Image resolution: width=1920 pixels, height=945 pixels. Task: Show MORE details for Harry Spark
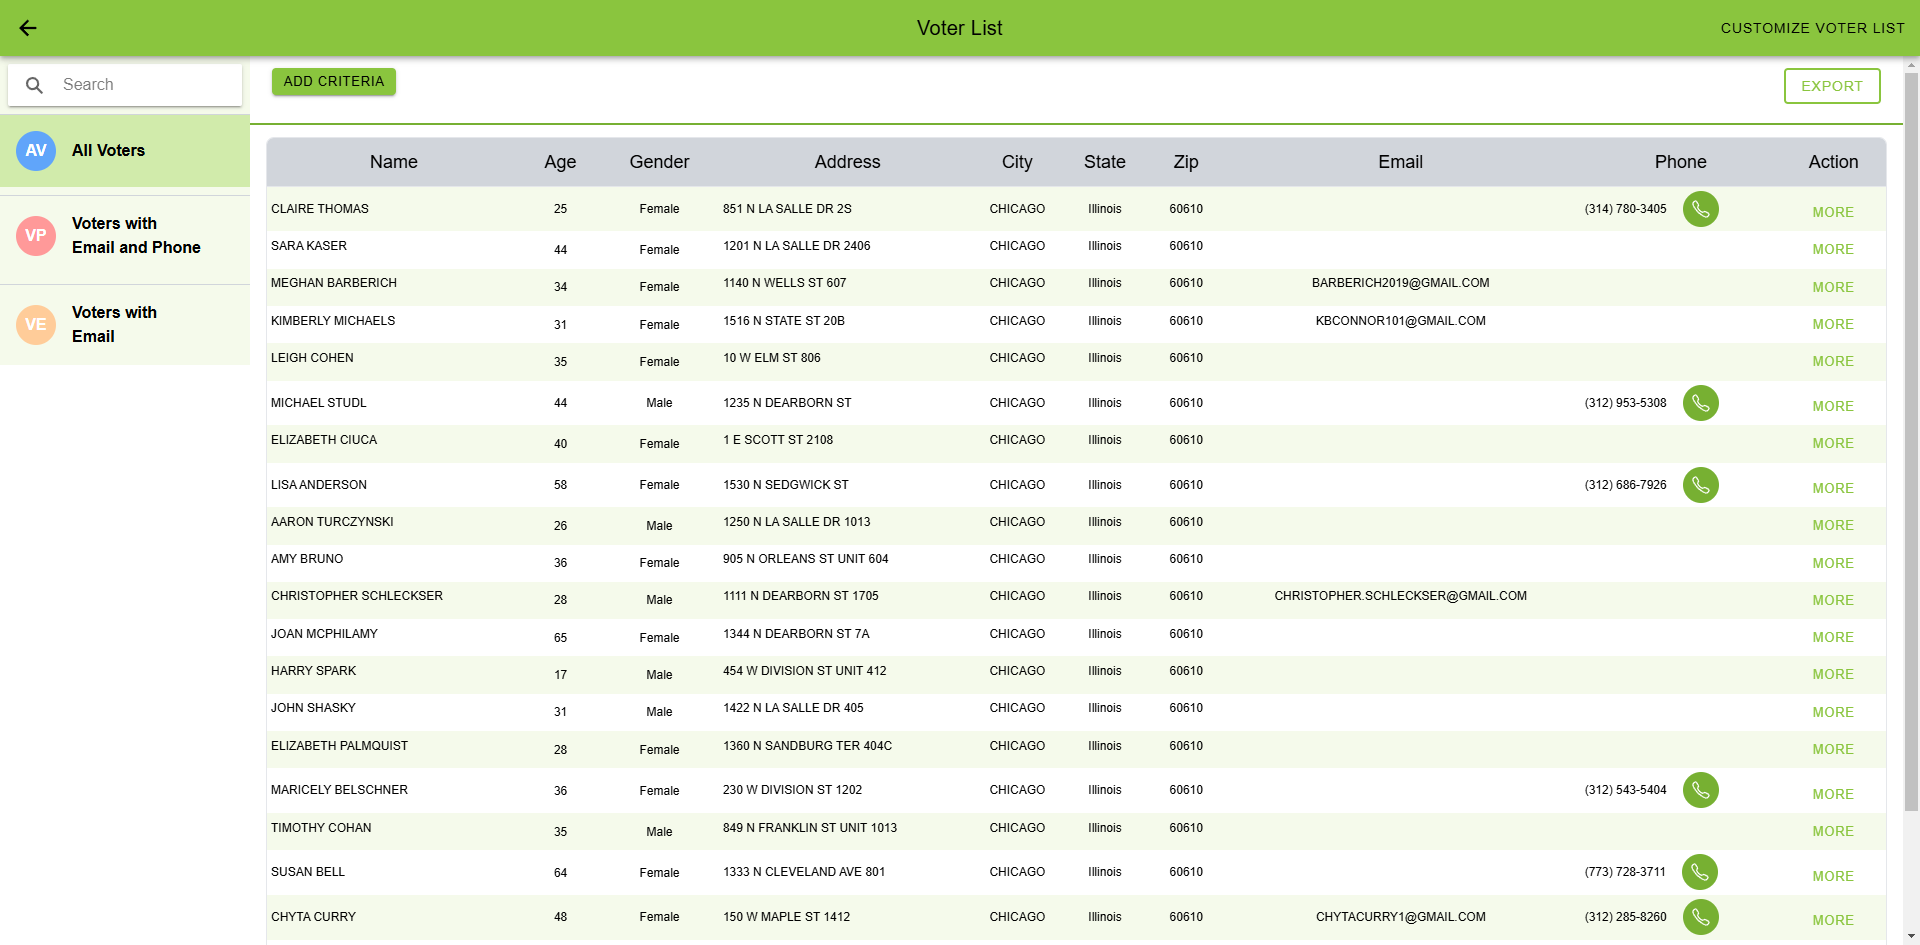(x=1832, y=674)
